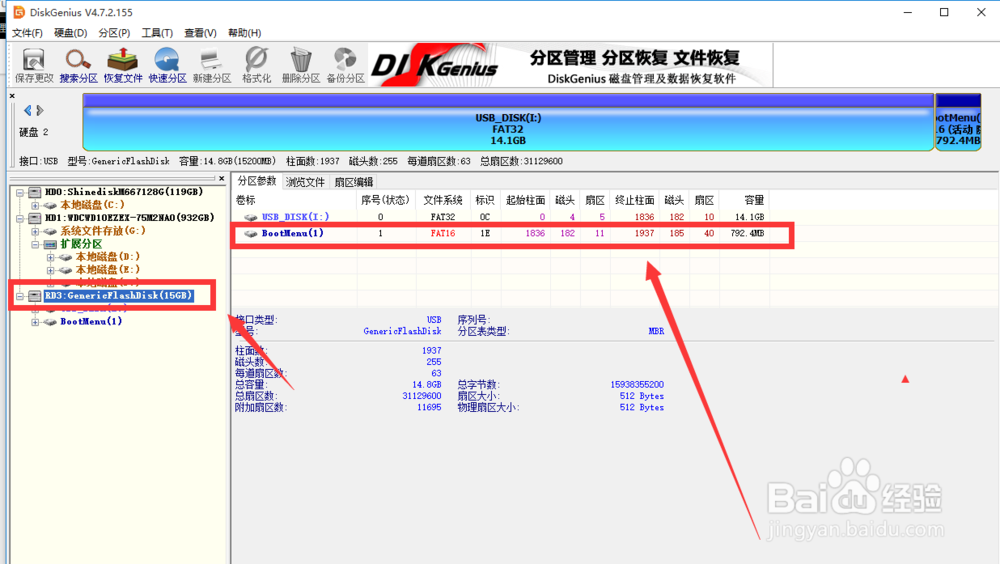1000x564 pixels.
Task: Select HD1:WDCWD10EZEX-75M2NA0(932GB) disk
Action: (x=129, y=218)
